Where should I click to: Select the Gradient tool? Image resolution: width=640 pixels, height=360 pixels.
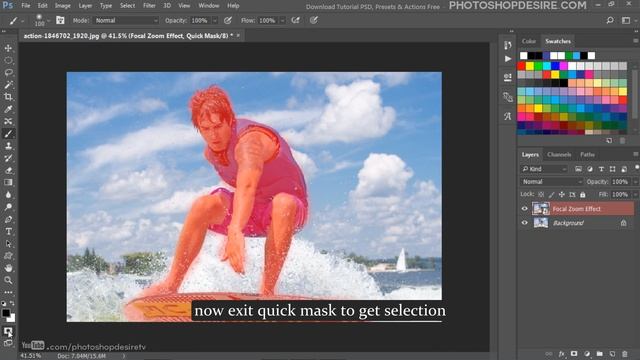tap(8, 182)
